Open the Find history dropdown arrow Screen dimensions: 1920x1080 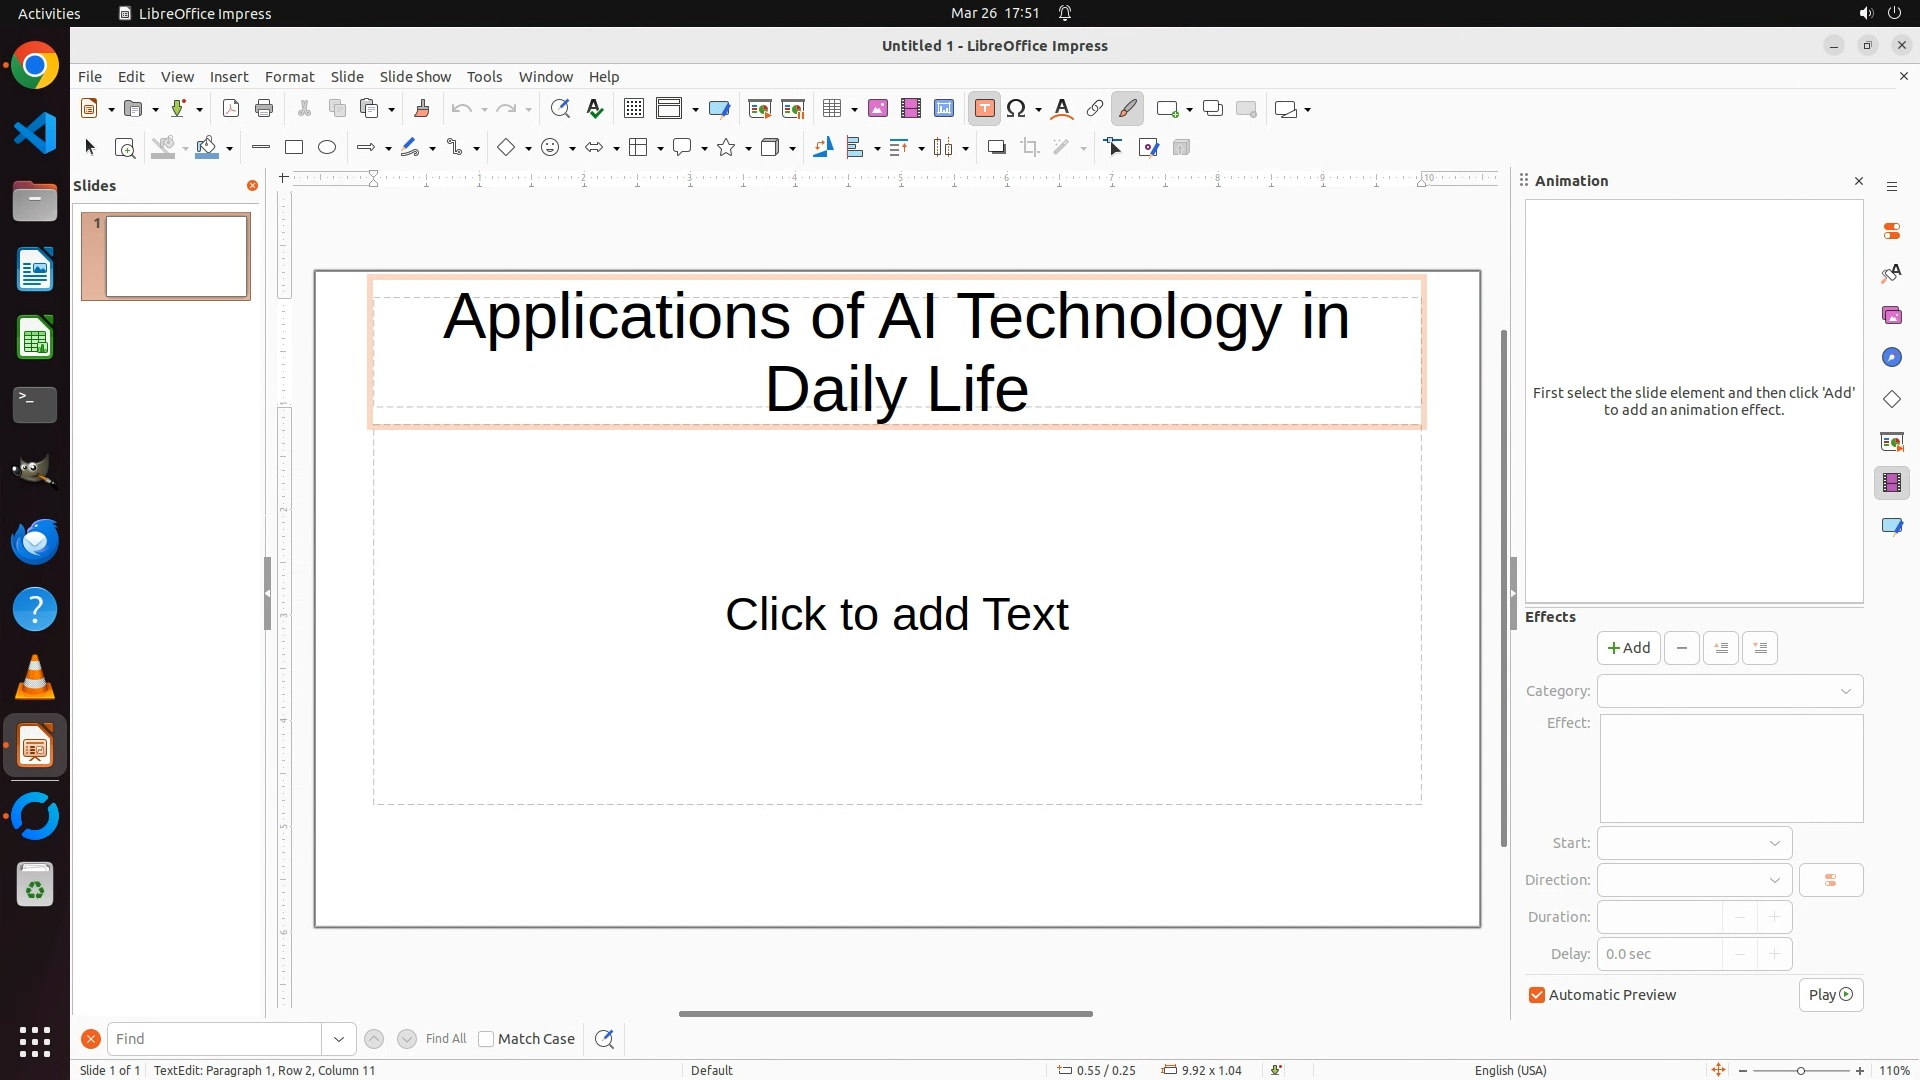[x=339, y=1039]
